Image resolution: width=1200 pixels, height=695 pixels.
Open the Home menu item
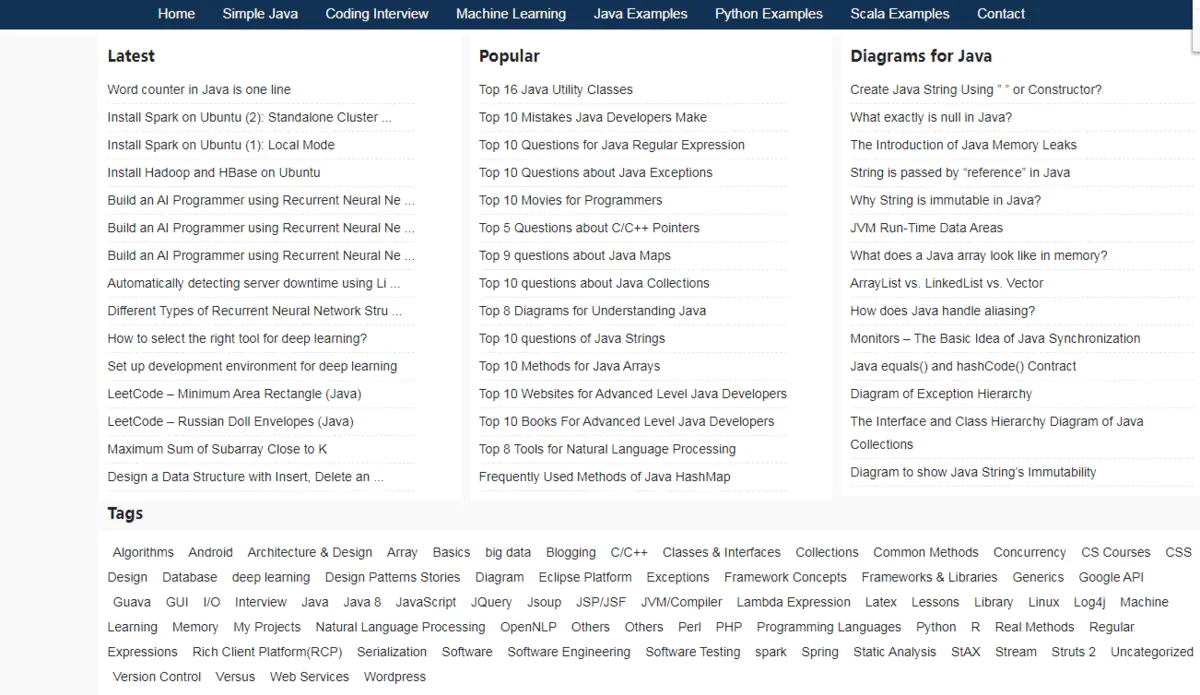click(176, 14)
